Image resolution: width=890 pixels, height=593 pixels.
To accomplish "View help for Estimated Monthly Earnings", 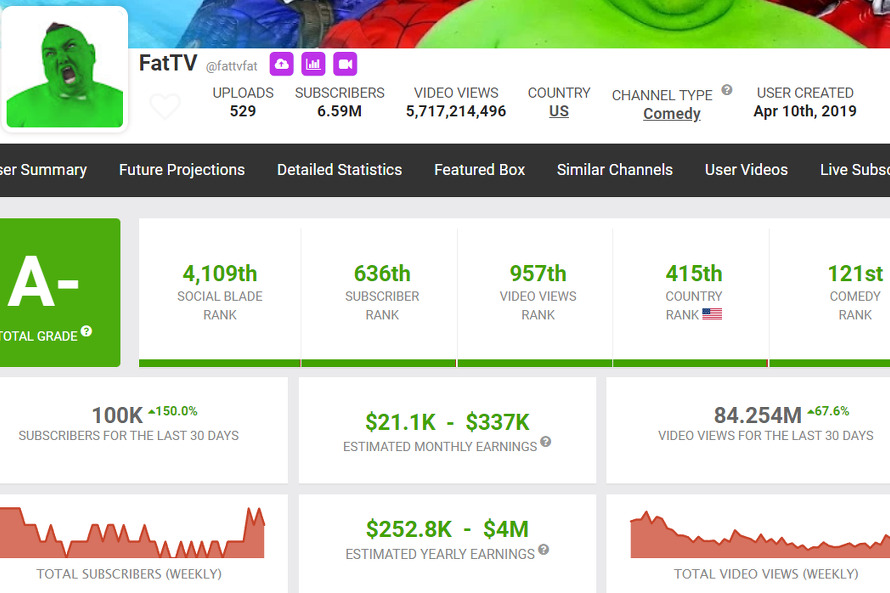I will click(545, 444).
